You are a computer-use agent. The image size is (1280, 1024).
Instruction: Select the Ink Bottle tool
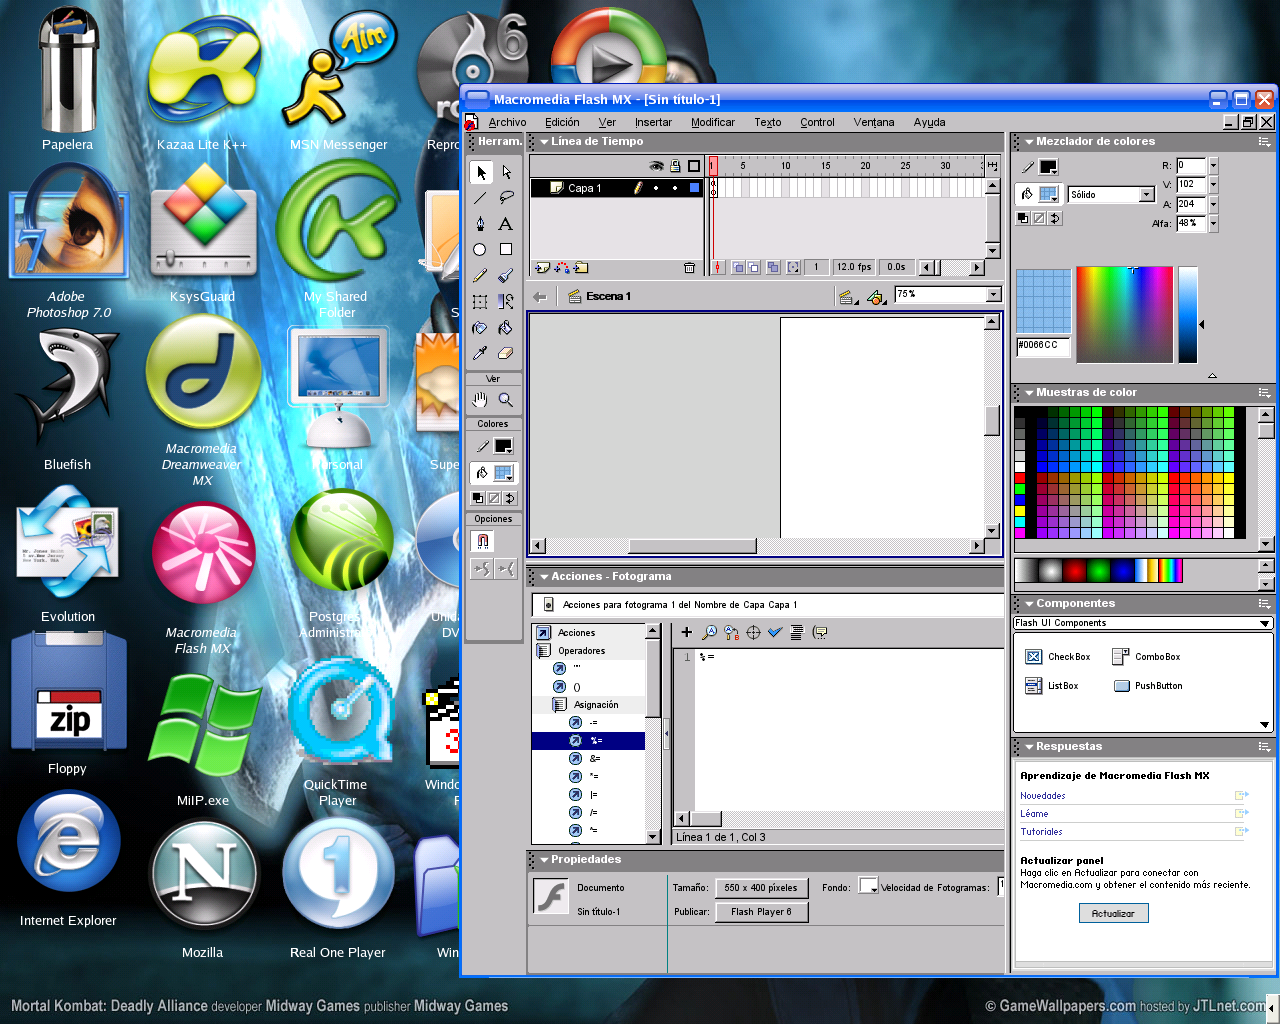pyautogui.click(x=481, y=327)
